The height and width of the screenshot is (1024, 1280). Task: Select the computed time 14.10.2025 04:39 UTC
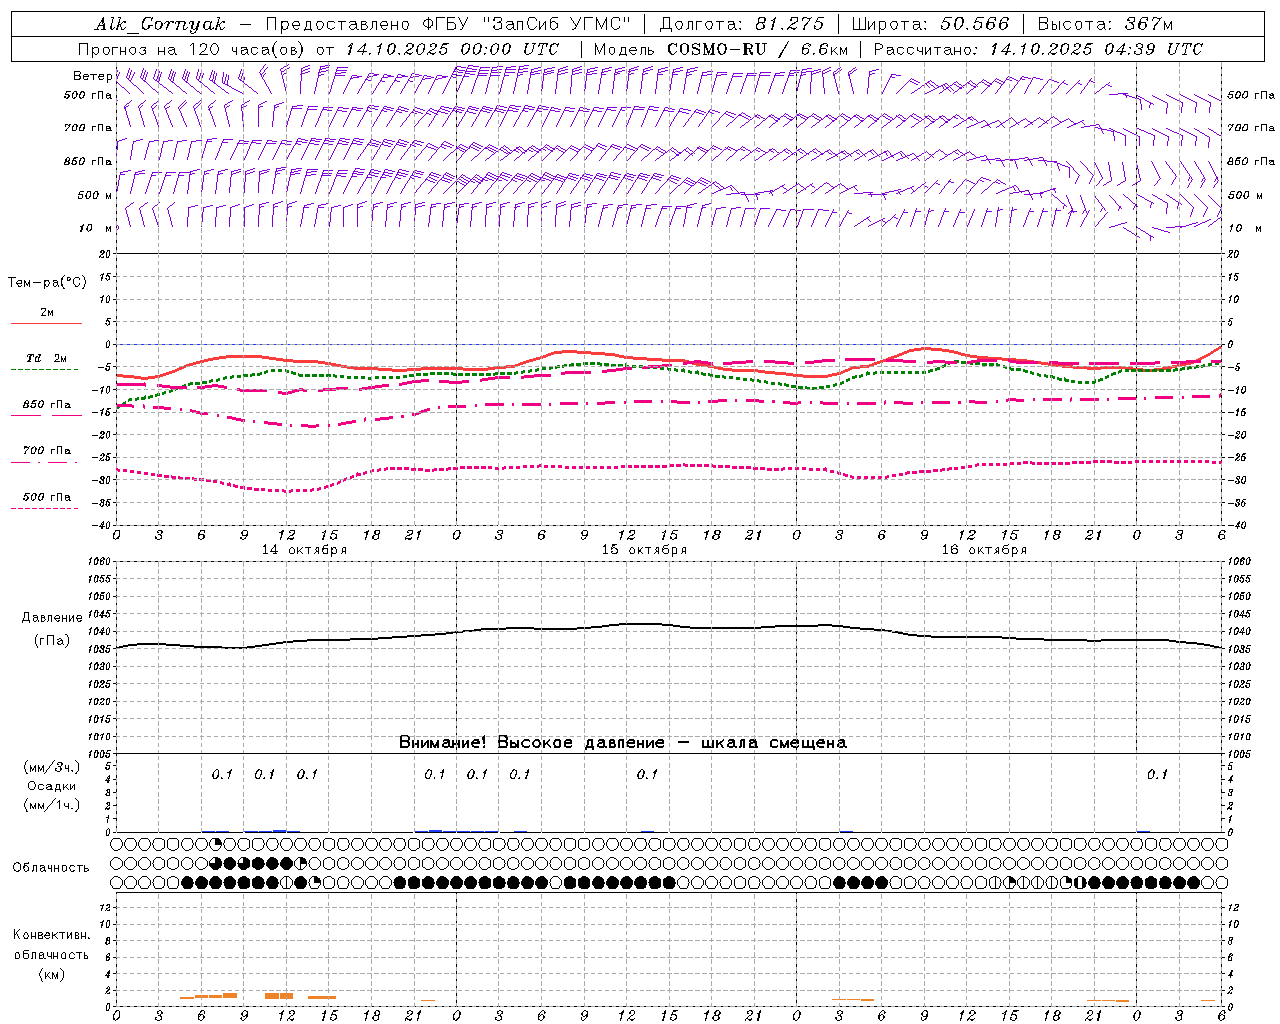pos(1096,49)
